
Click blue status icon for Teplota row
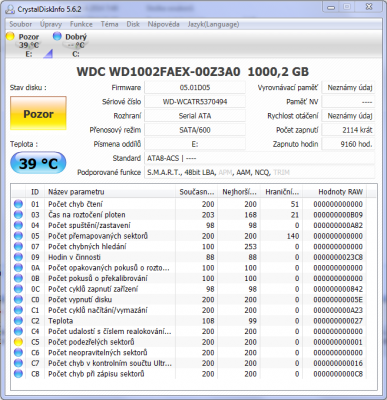tap(18, 321)
